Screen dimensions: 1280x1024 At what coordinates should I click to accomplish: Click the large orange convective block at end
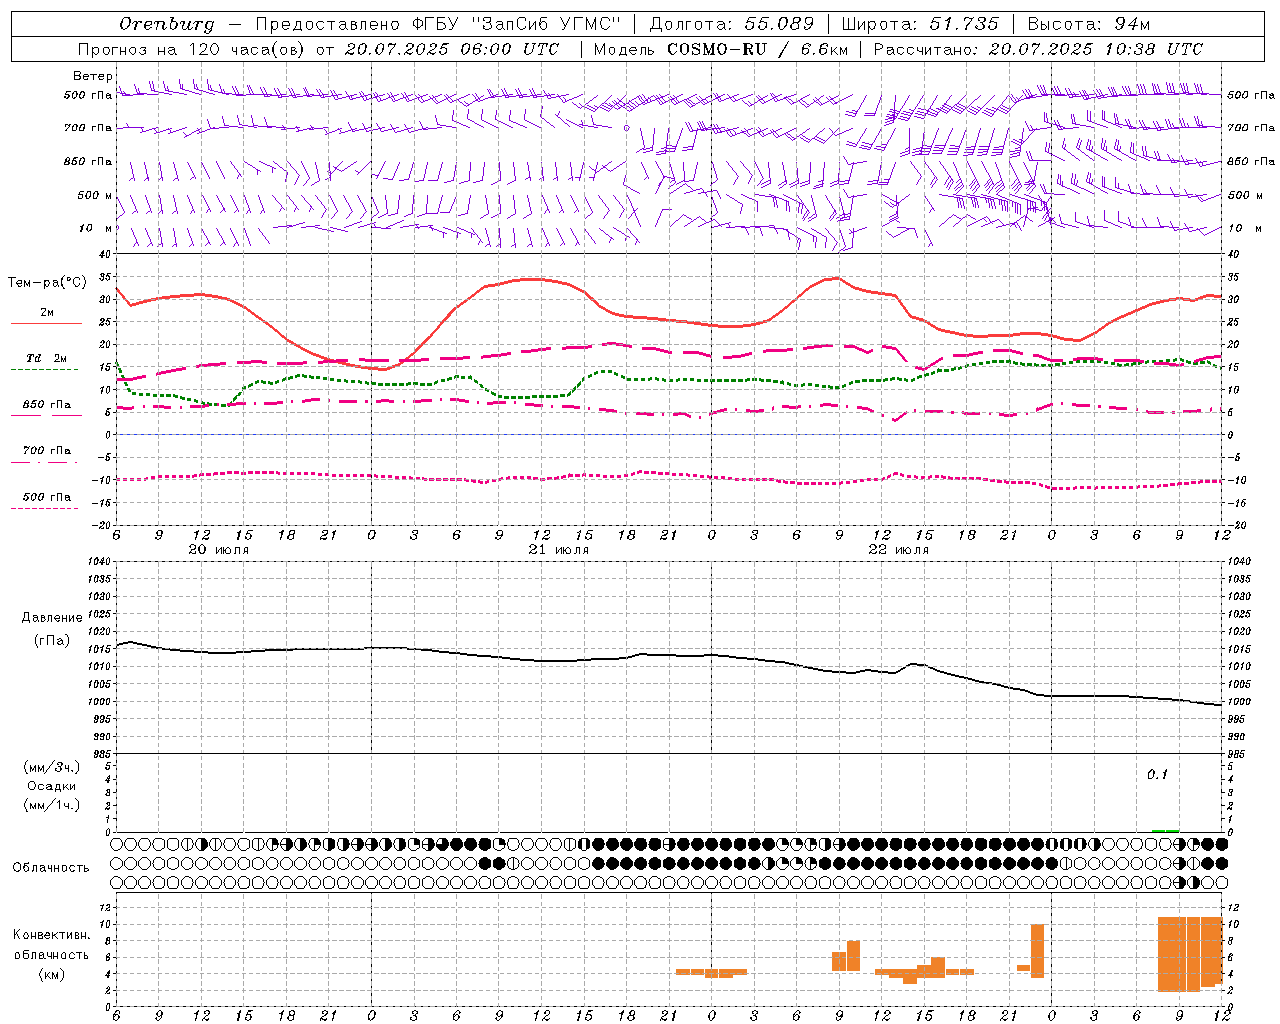tap(1190, 953)
